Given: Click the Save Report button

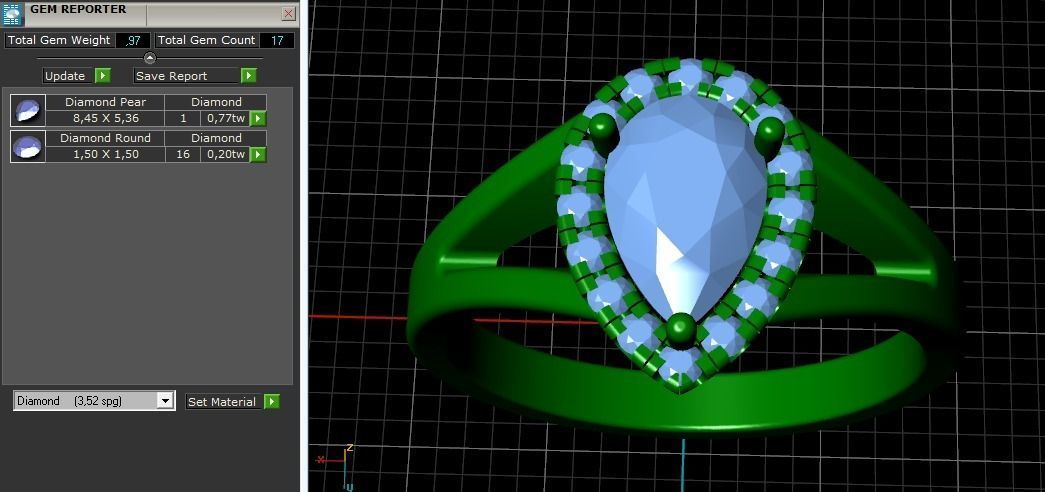Looking at the screenshot, I should [x=187, y=76].
